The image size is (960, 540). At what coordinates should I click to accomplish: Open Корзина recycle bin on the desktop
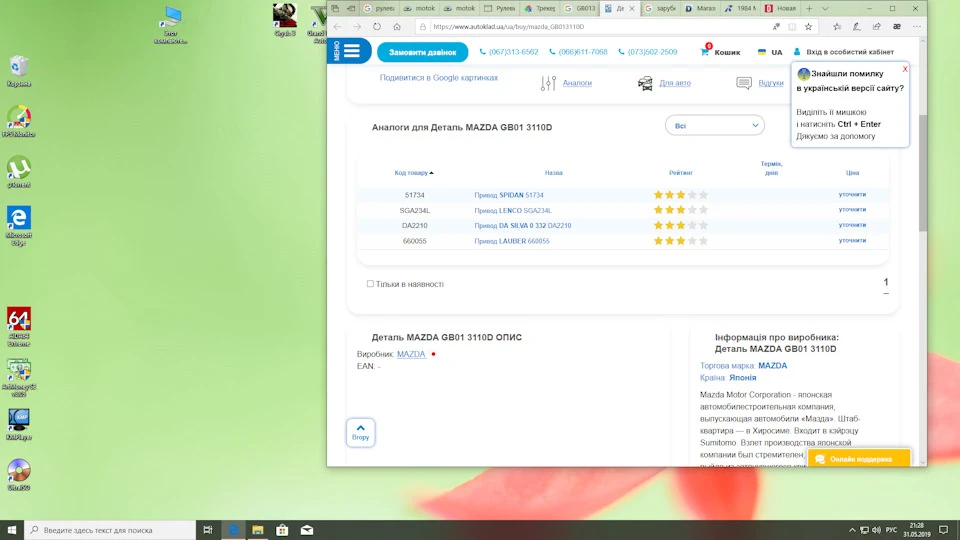click(x=19, y=71)
